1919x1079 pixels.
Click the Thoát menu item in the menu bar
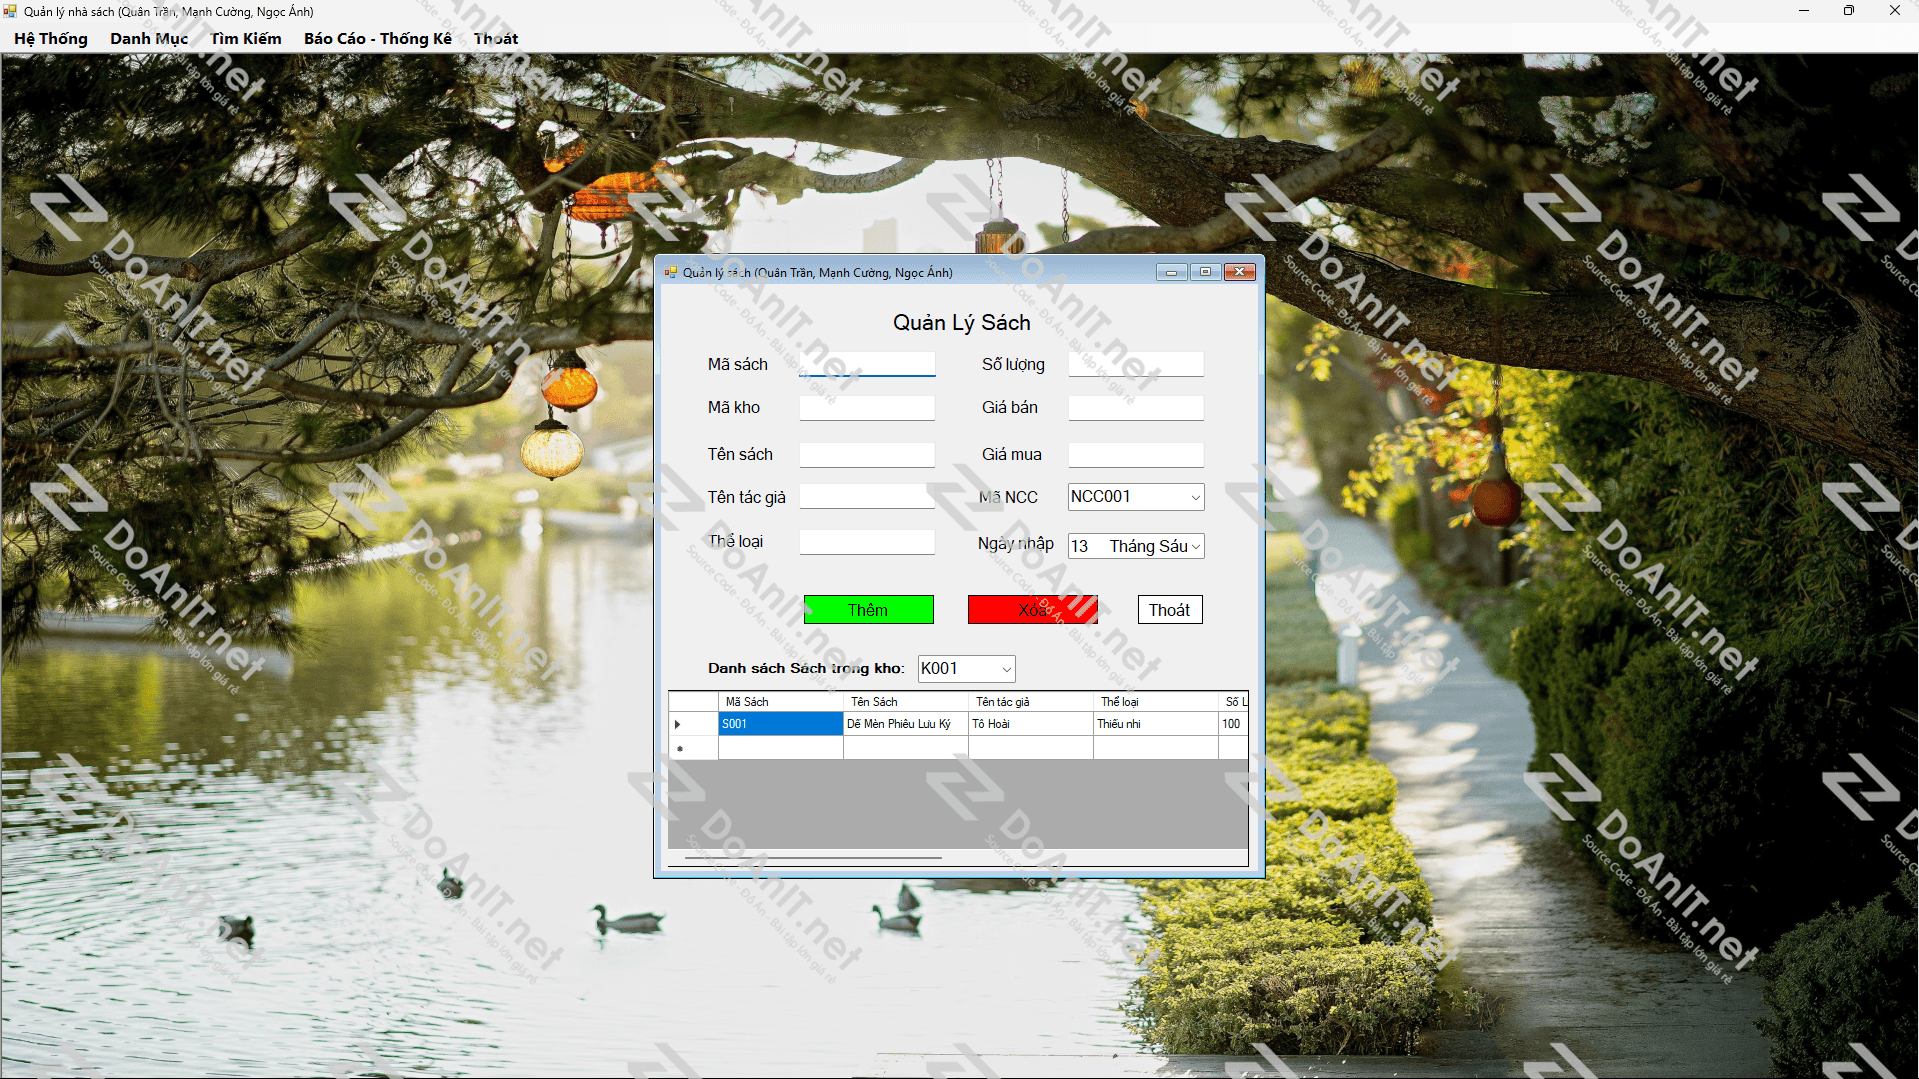496,38
